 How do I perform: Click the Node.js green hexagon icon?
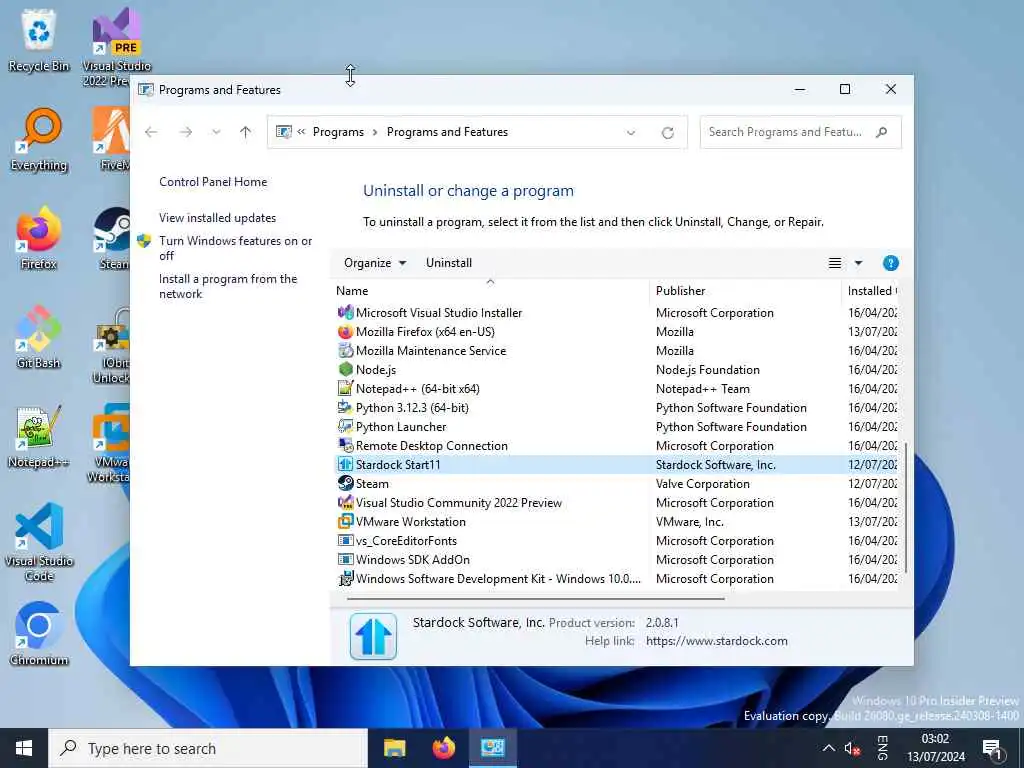tap(345, 370)
